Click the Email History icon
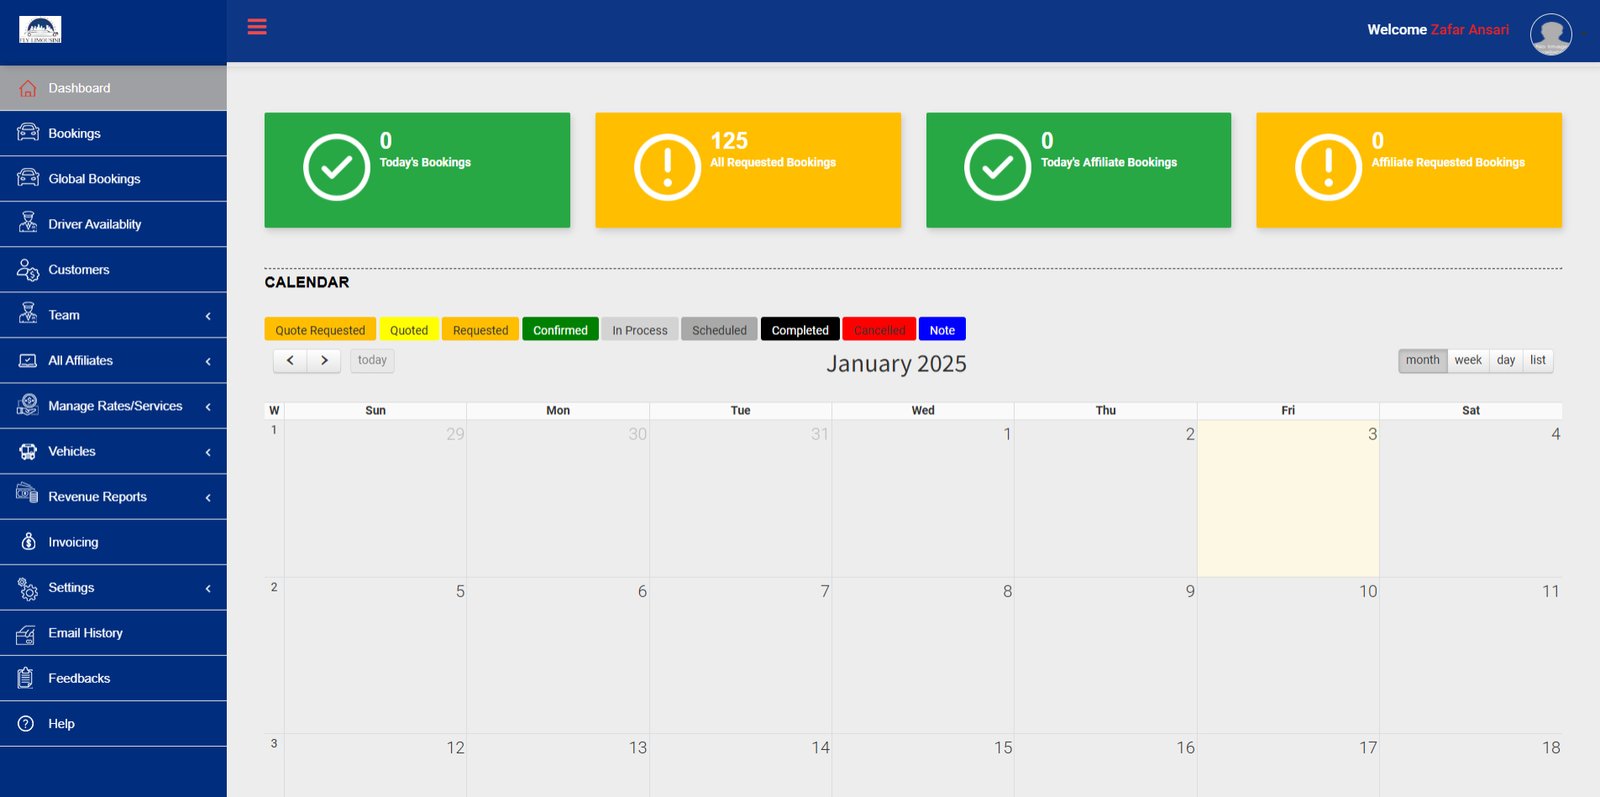 pos(27,633)
